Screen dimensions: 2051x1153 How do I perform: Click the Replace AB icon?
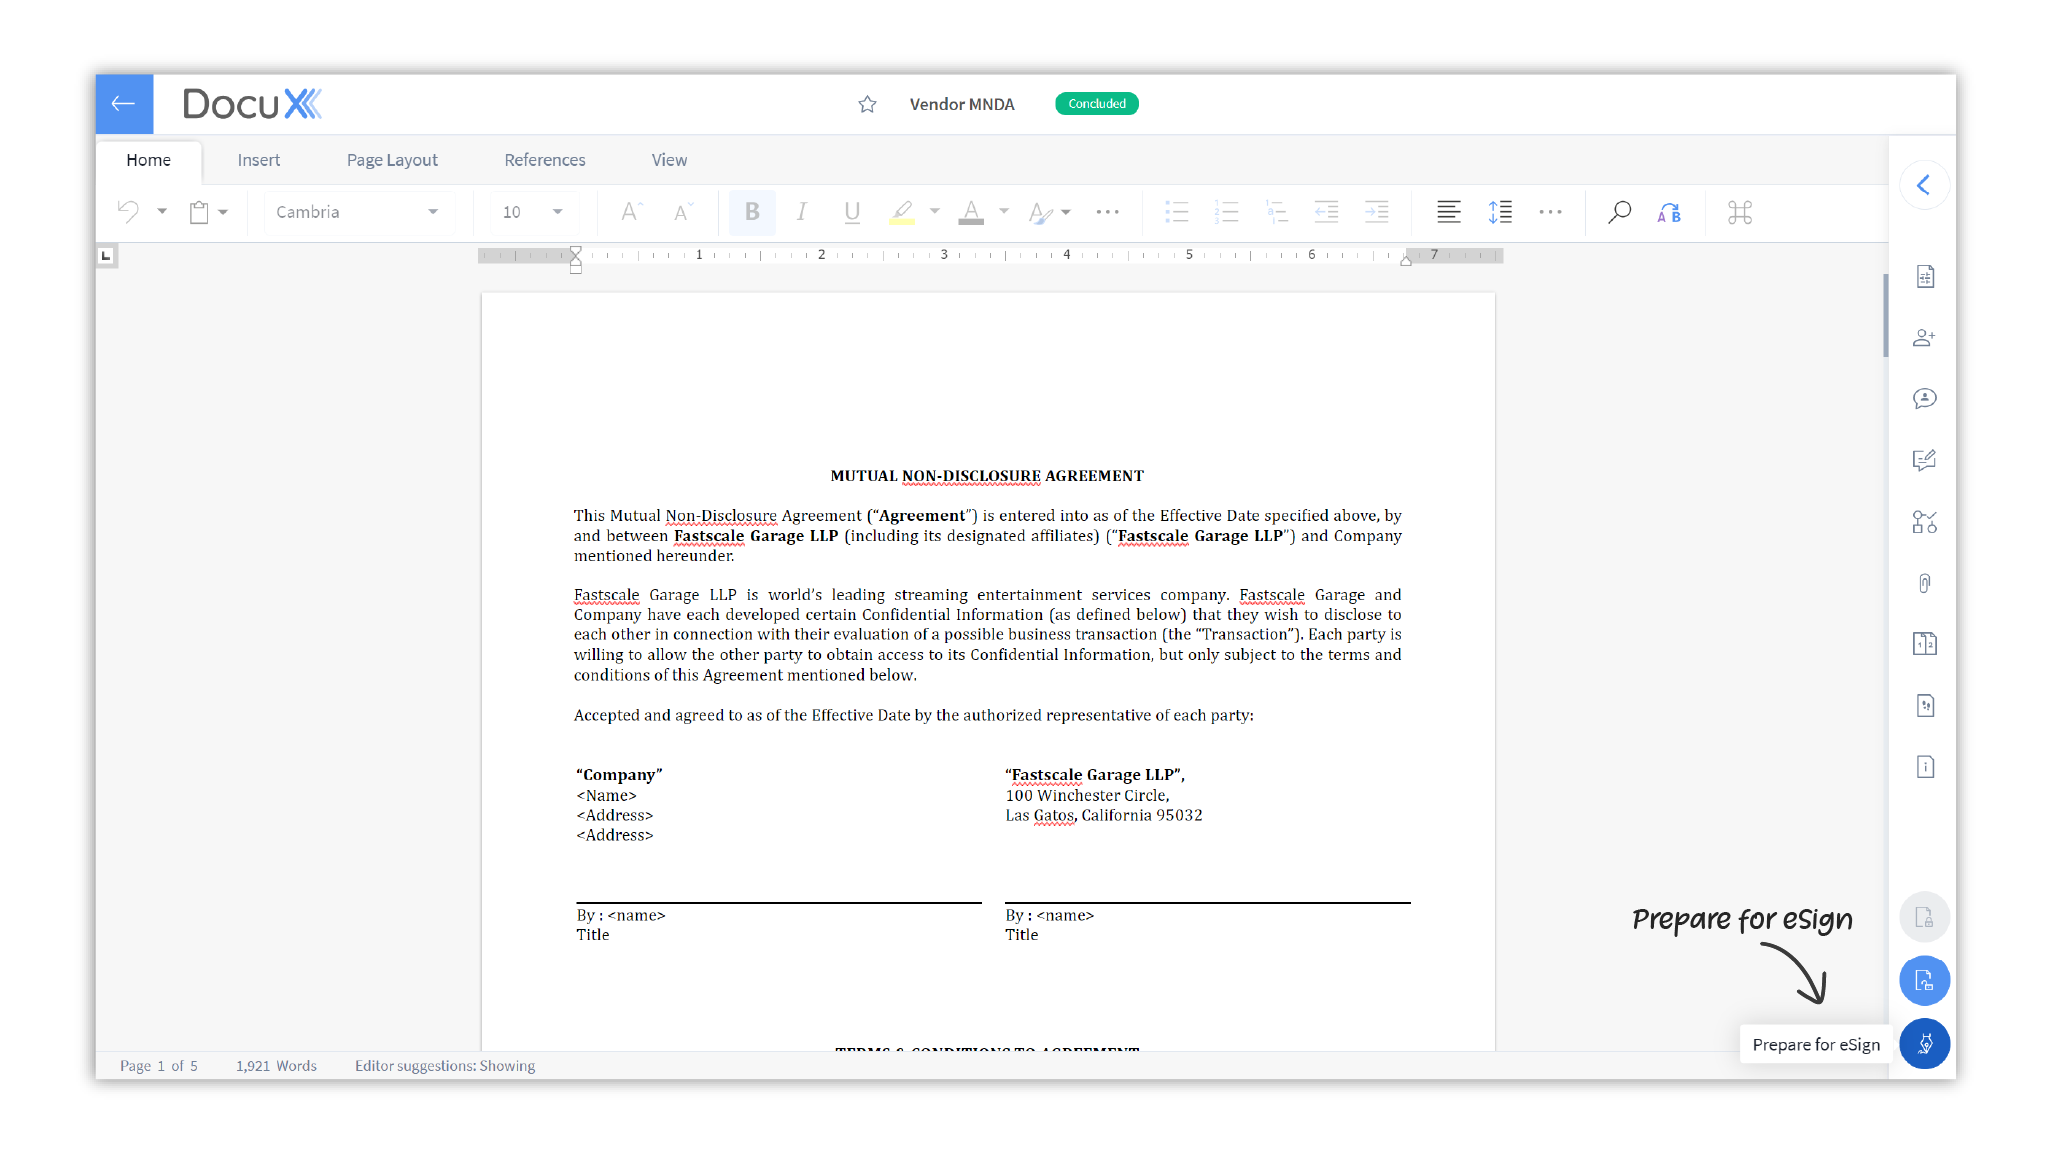tap(1669, 212)
